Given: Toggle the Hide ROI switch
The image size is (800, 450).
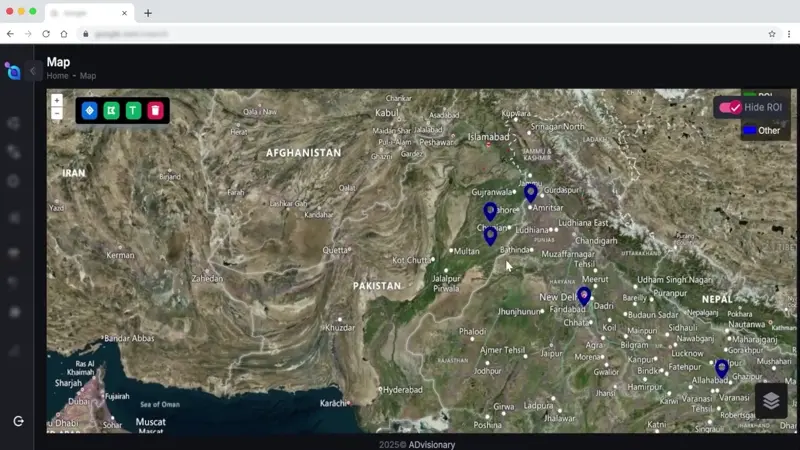Looking at the screenshot, I should pyautogui.click(x=730, y=107).
